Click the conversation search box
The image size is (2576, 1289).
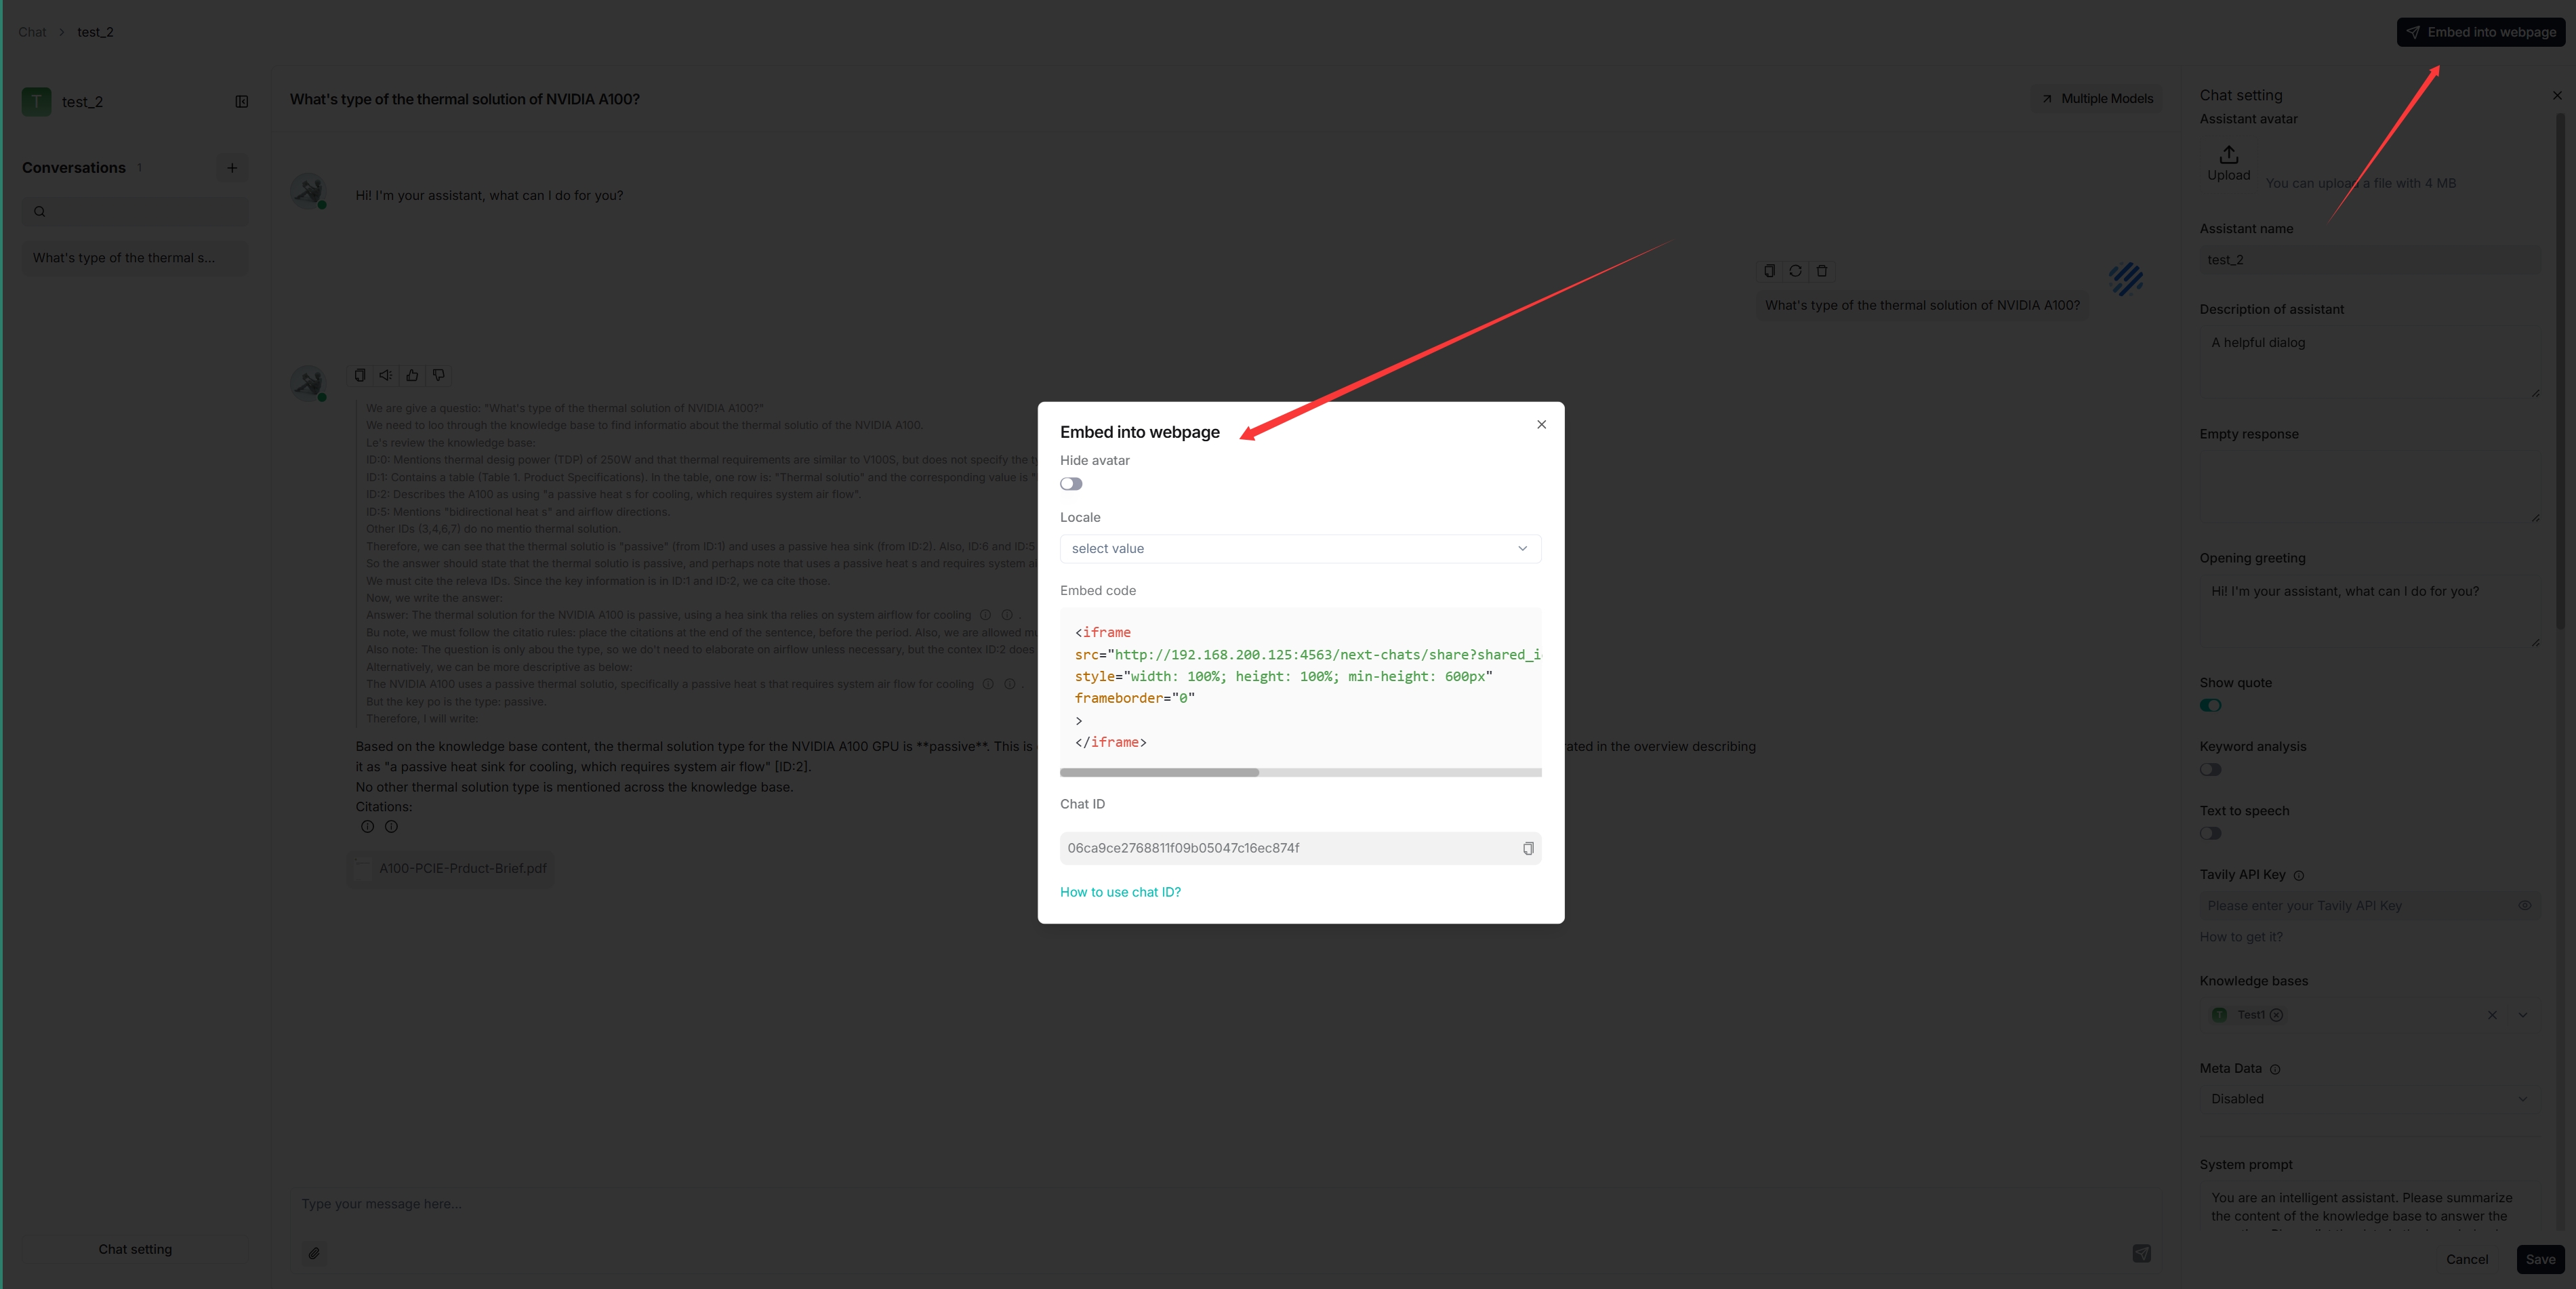(135, 211)
